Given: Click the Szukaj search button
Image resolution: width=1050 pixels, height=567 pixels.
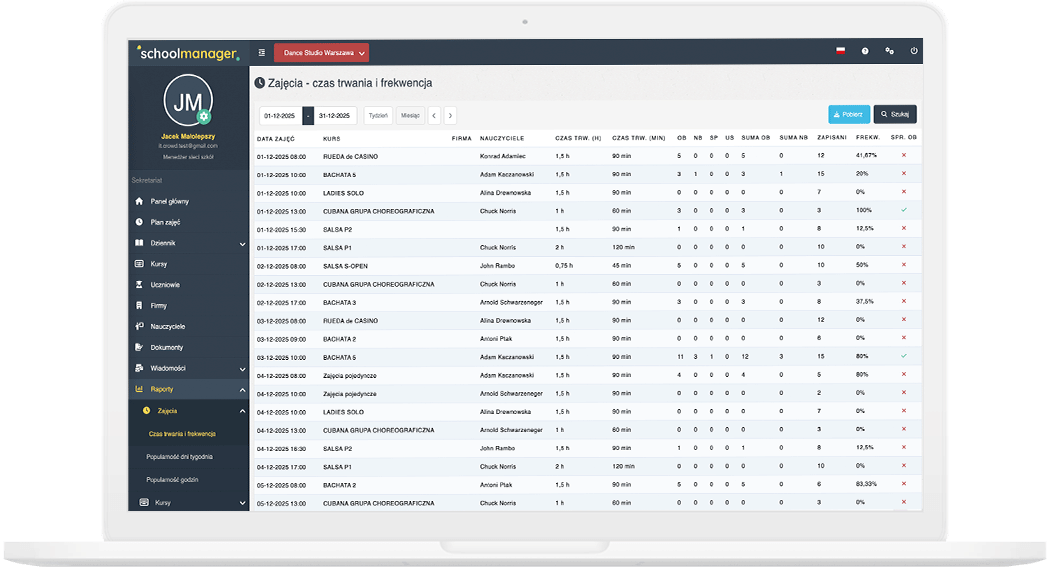Looking at the screenshot, I should [895, 114].
